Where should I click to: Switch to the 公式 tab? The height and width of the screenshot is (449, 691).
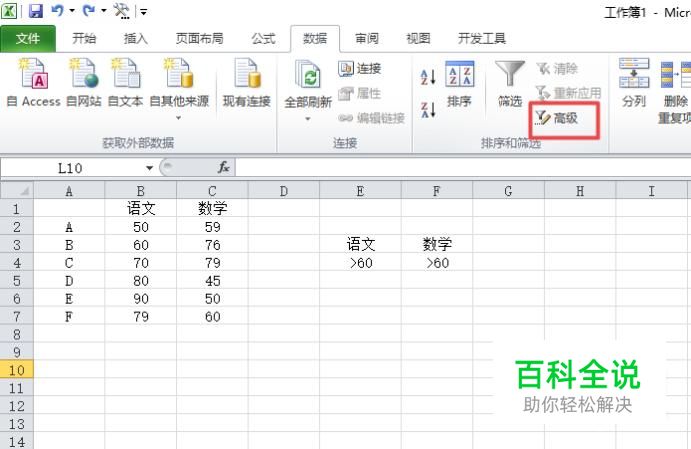coord(264,39)
